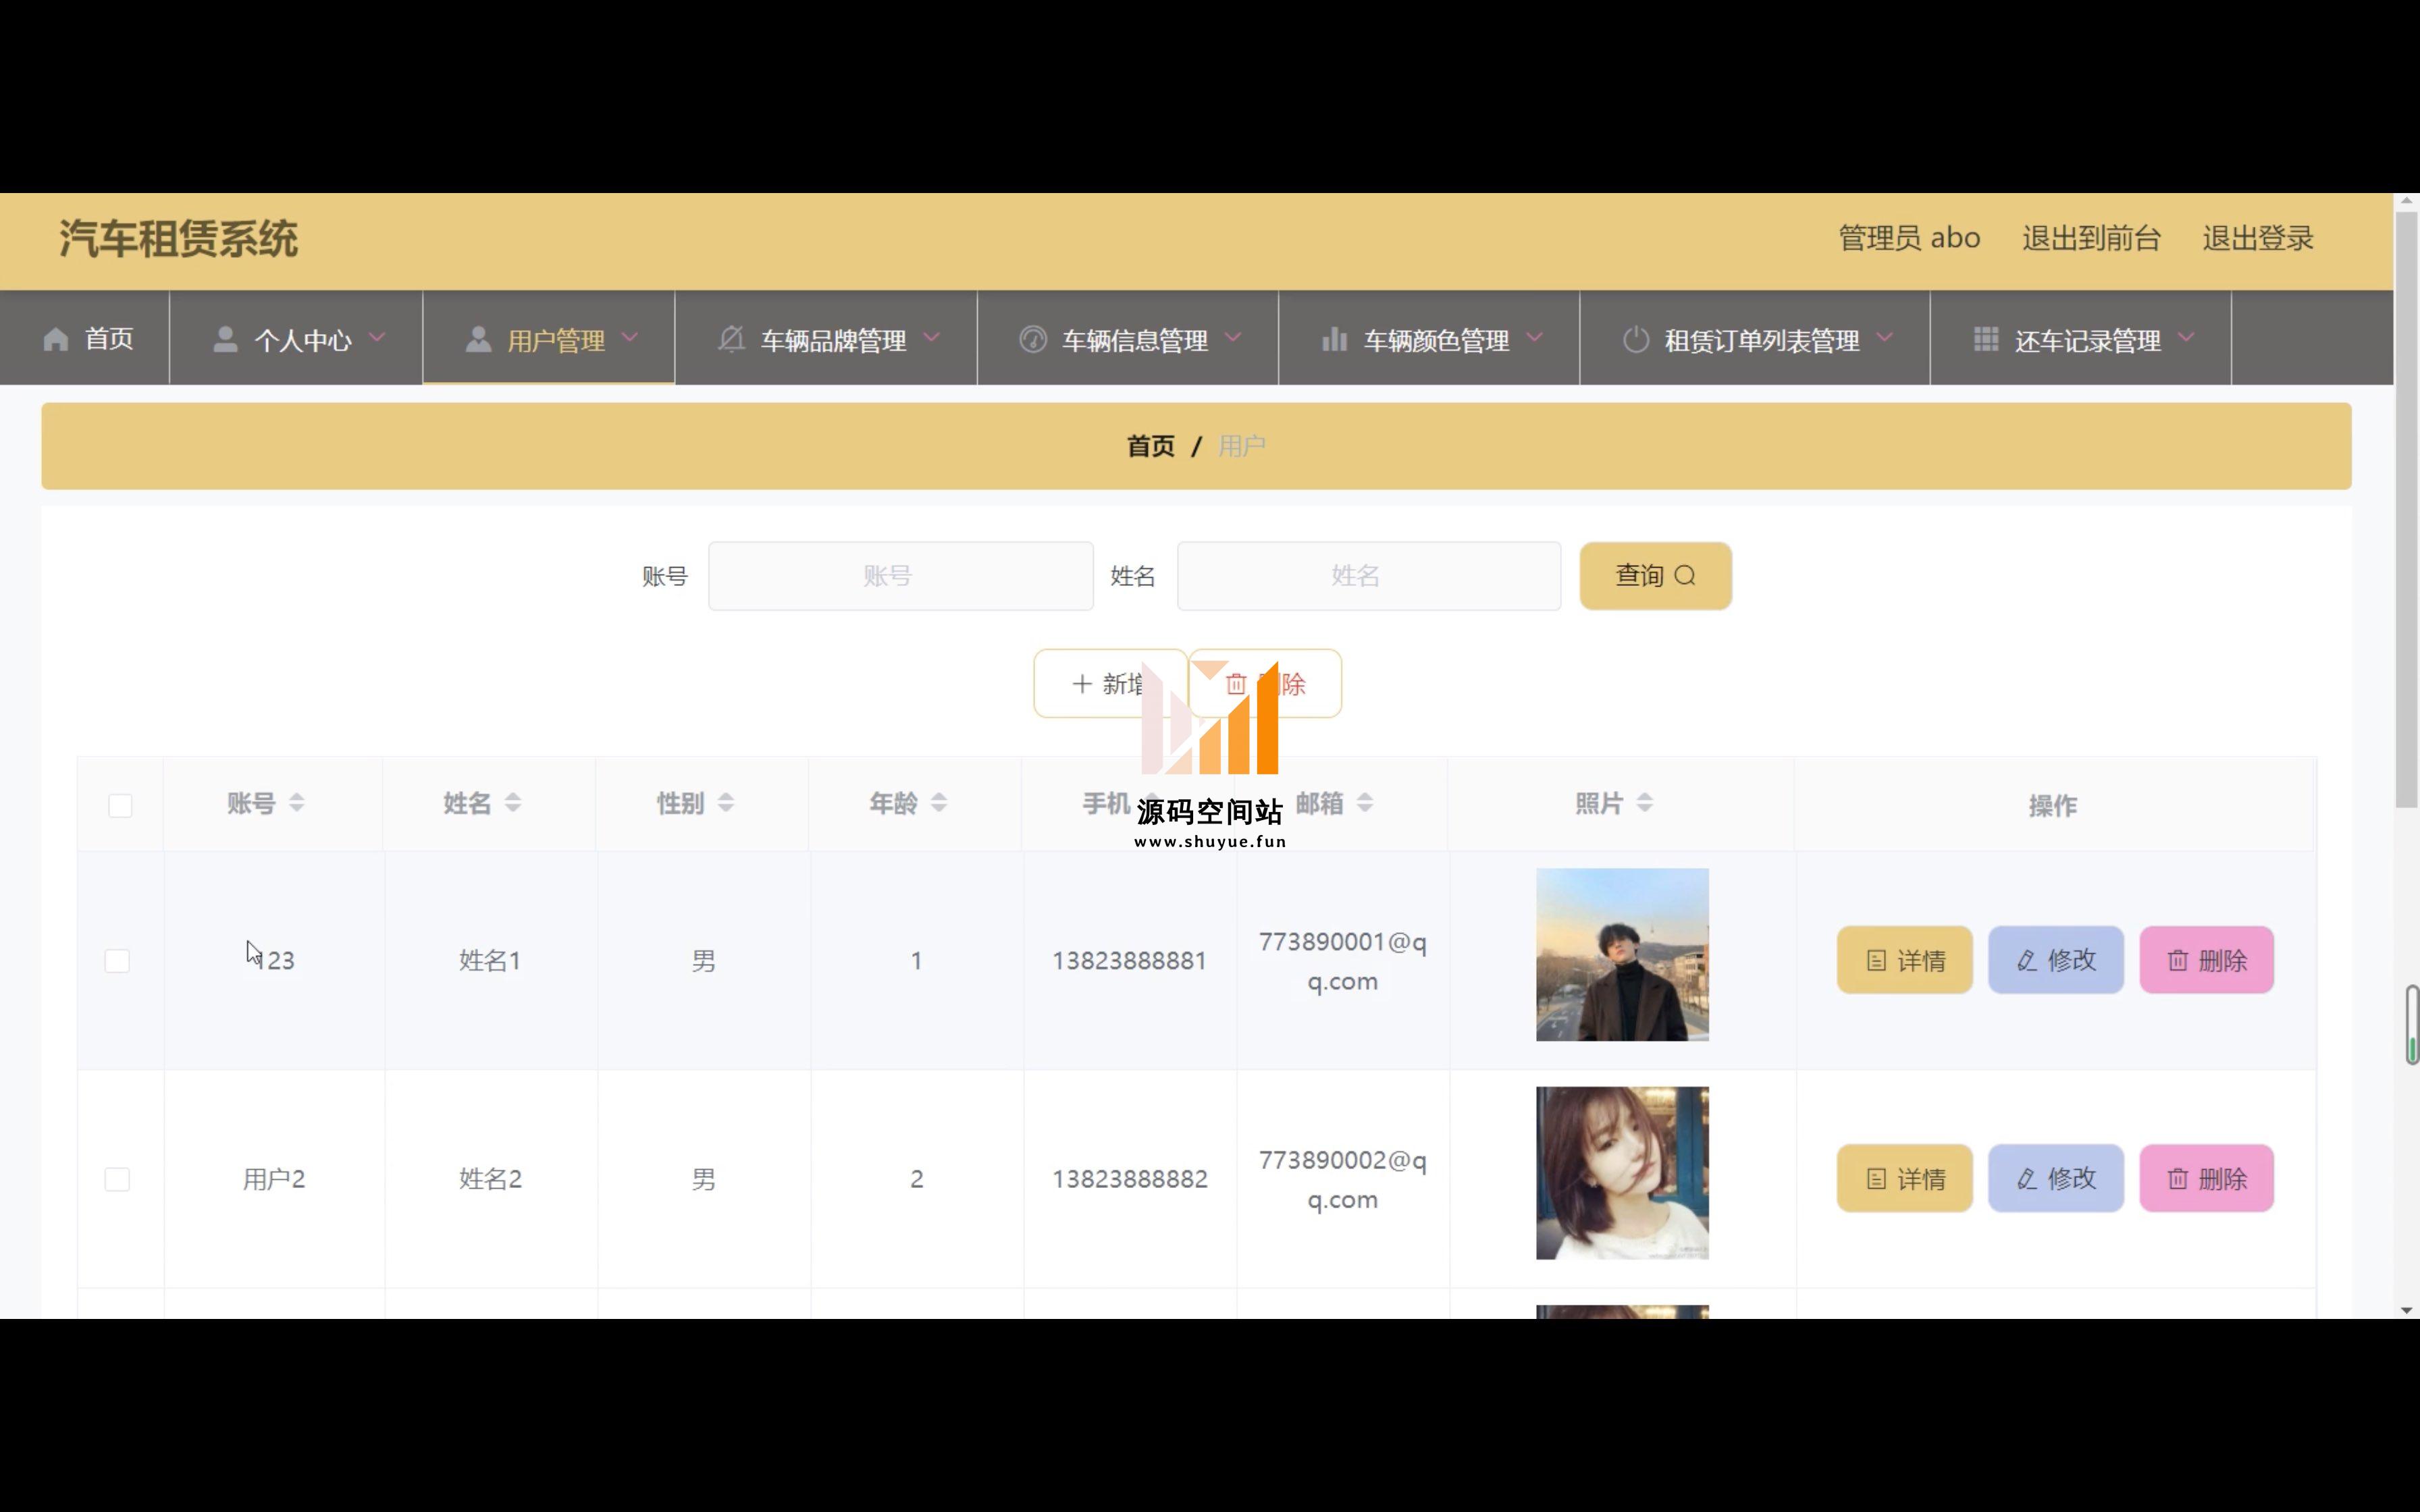Screen dimensions: 2420x1512
Task: Sort the 性别 column
Action: click(x=726, y=802)
